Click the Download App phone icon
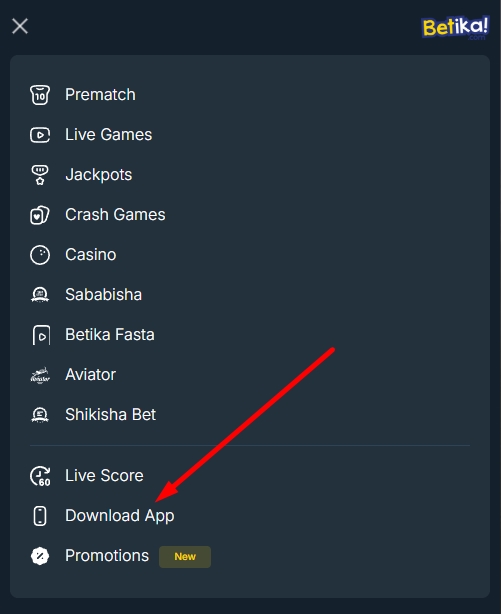 pos(40,516)
